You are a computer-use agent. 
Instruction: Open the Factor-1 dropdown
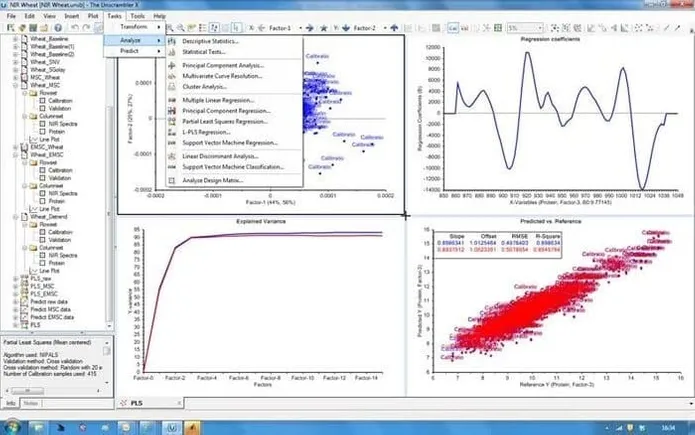300,28
